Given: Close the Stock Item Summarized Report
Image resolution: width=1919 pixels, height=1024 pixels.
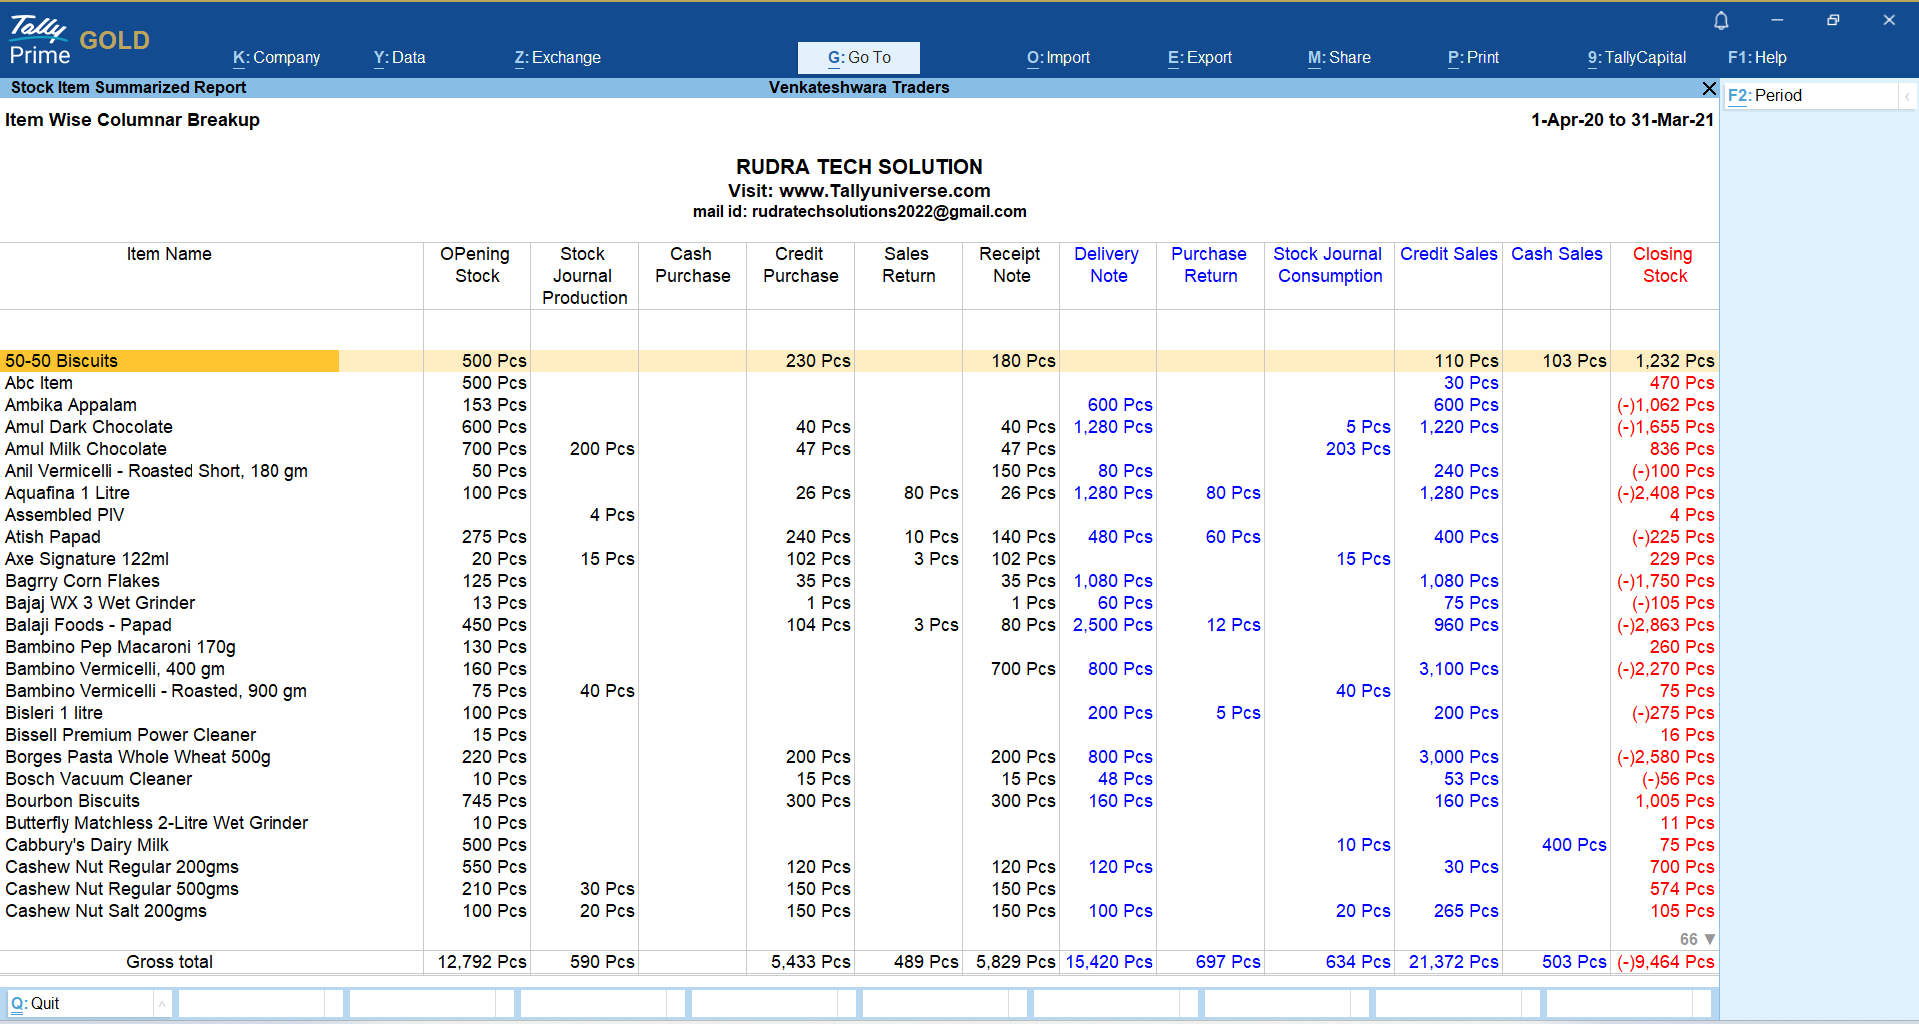Looking at the screenshot, I should 1709,88.
